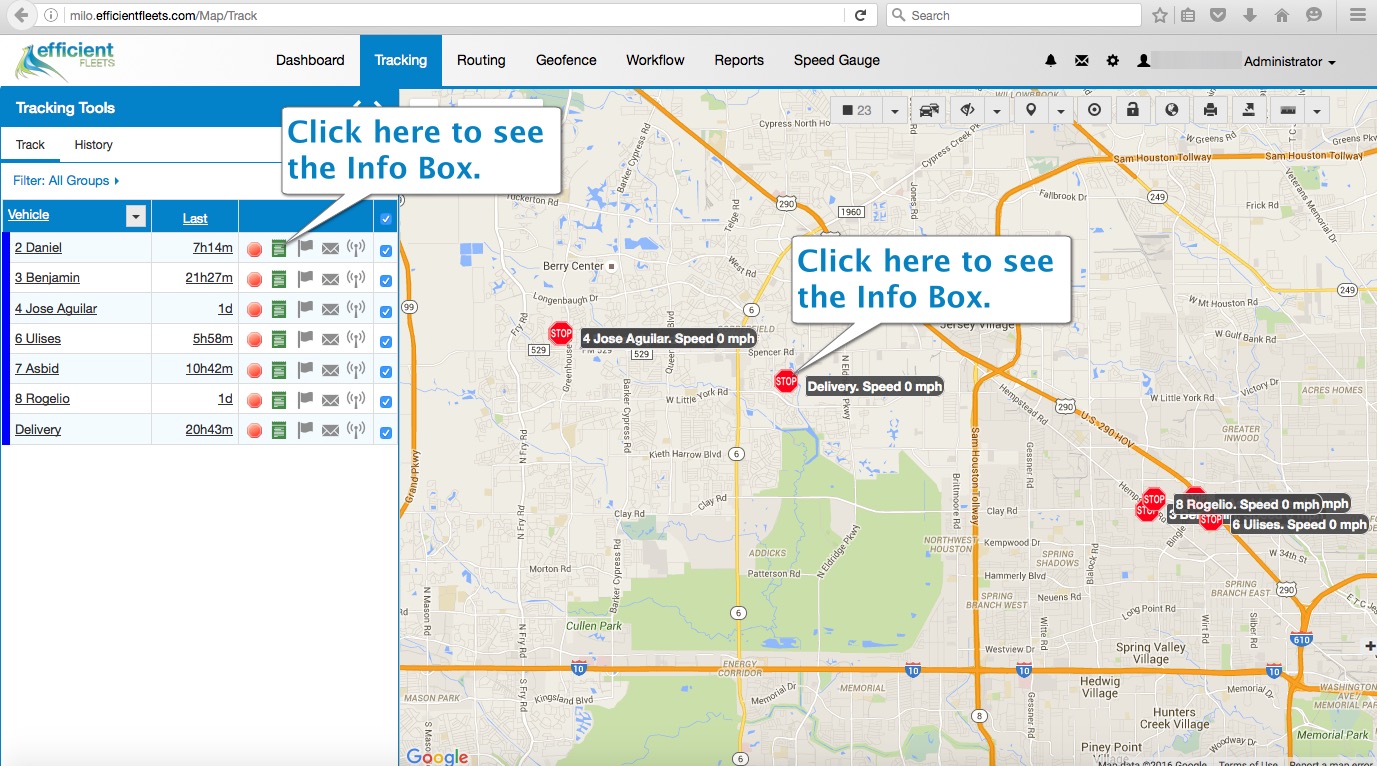The width and height of the screenshot is (1377, 766).
Task: Click the target circle icon on map toolbar
Action: [x=1094, y=110]
